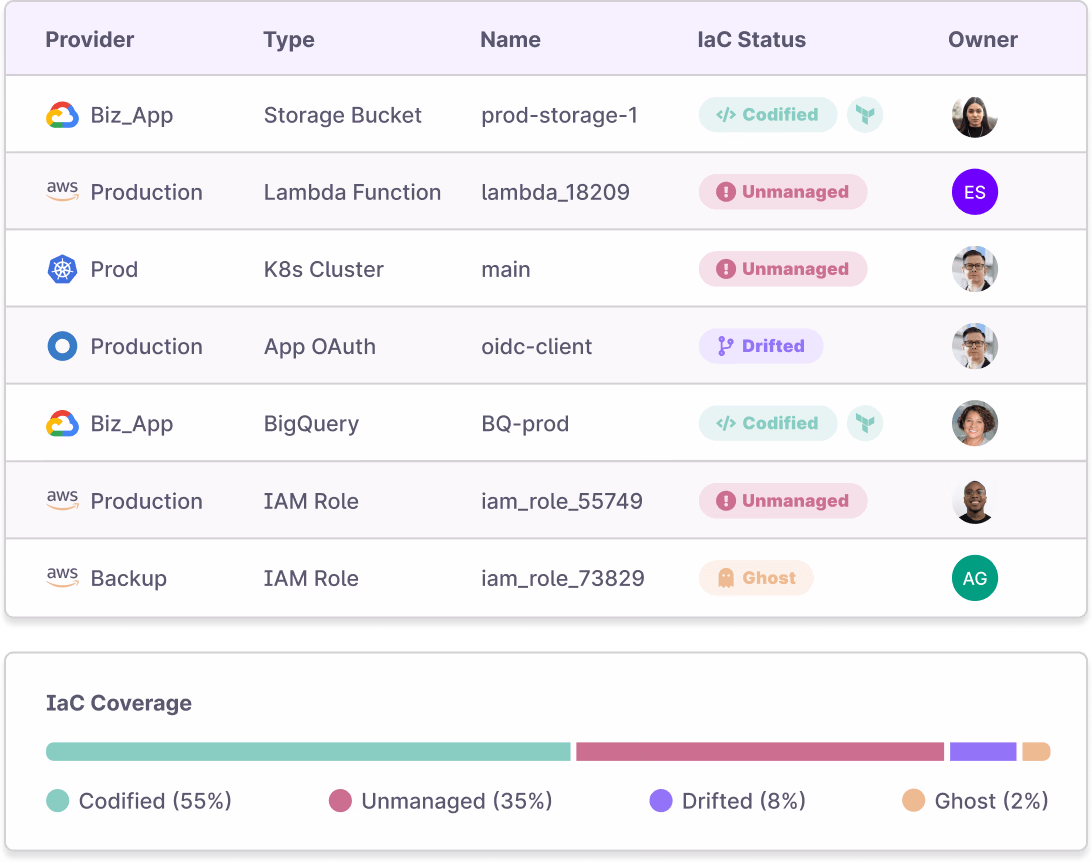This screenshot has height=862, width=1092.
Task: Click the BigQuery type cell
Action: (x=311, y=424)
